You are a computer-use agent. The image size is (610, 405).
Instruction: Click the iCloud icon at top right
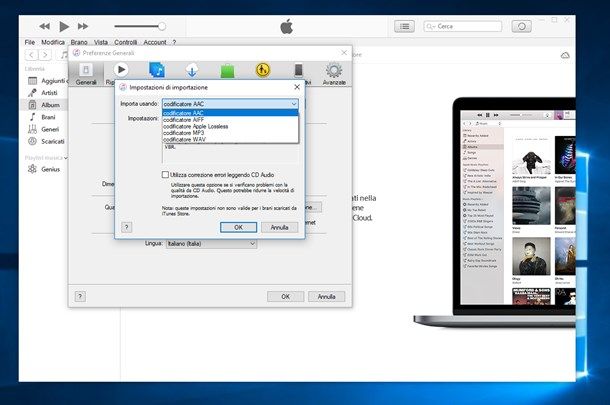click(x=565, y=55)
